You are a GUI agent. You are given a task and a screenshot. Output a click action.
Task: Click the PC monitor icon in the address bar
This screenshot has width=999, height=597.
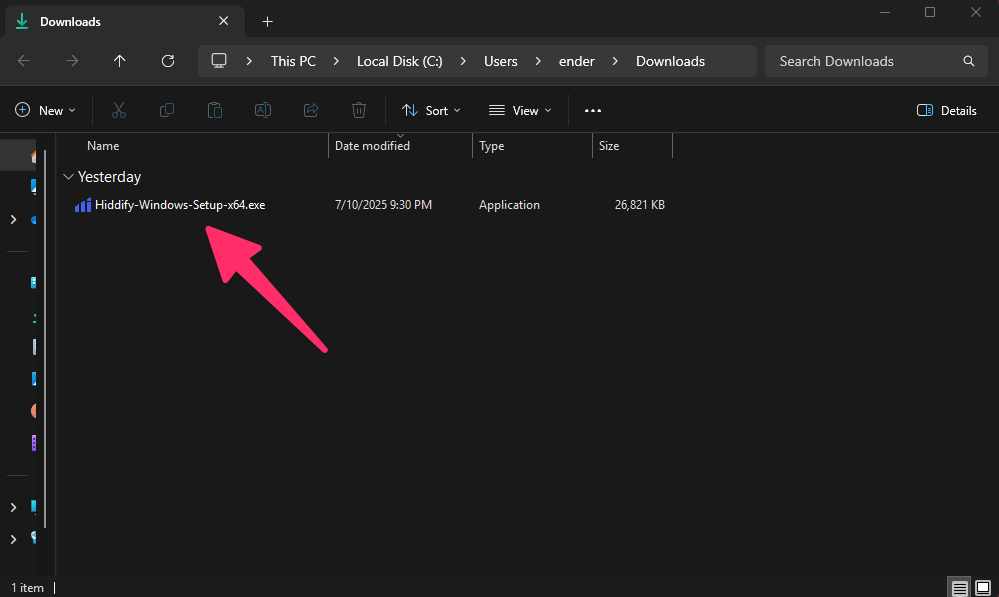pyautogui.click(x=219, y=61)
